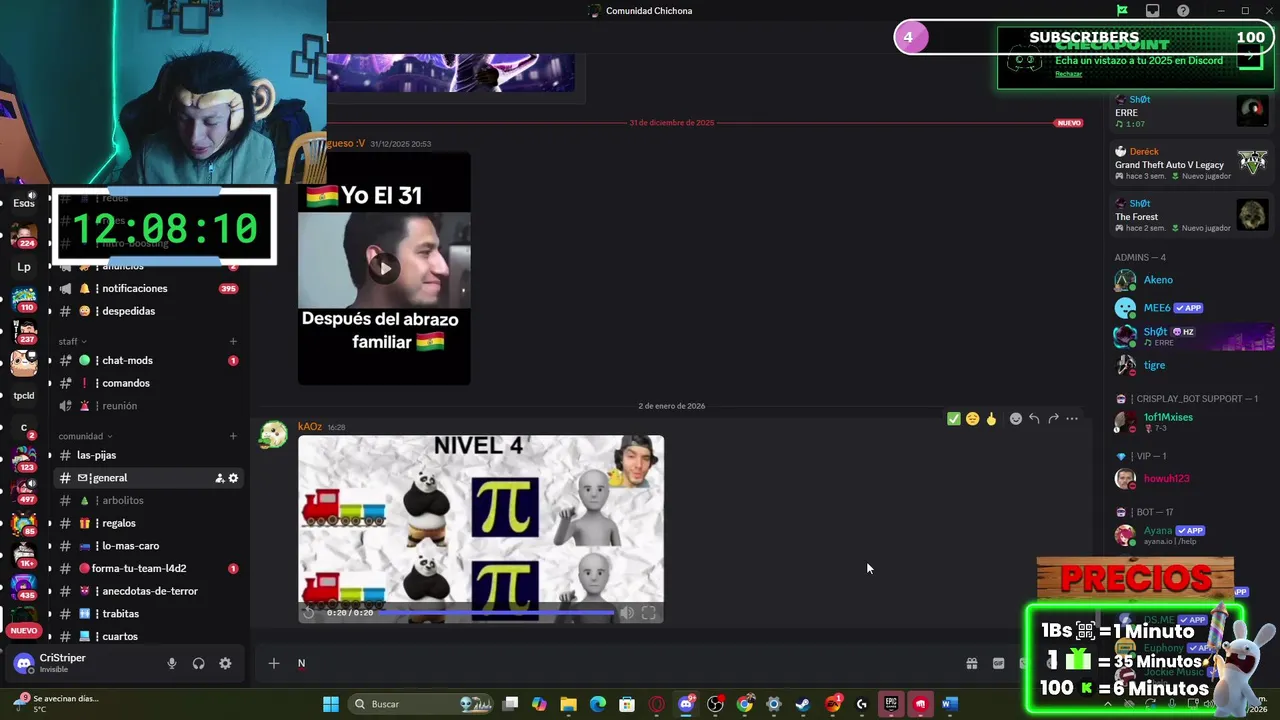The image size is (1280, 720).
Task: Open the comandos channel
Action: [x=148, y=383]
